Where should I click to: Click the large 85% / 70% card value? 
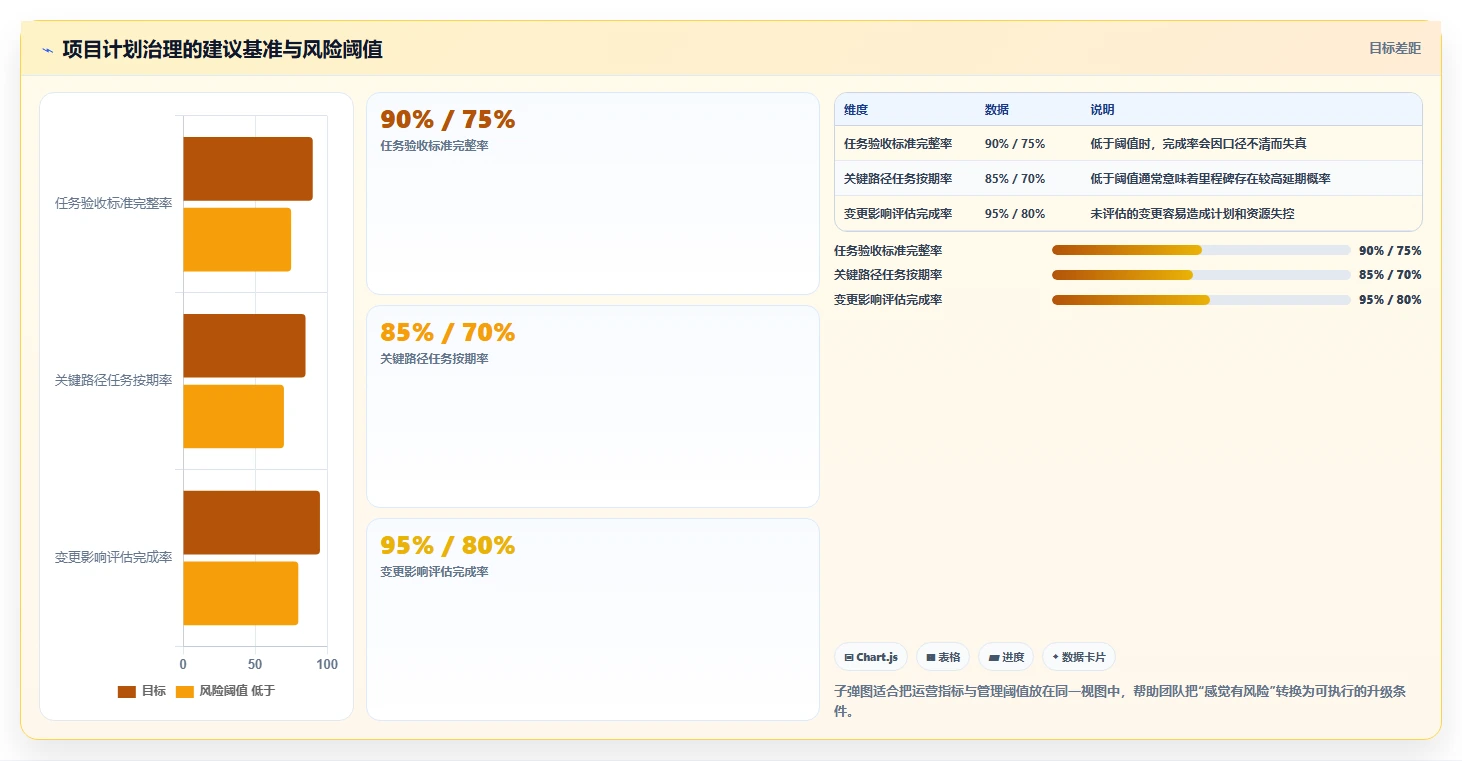[x=448, y=333]
